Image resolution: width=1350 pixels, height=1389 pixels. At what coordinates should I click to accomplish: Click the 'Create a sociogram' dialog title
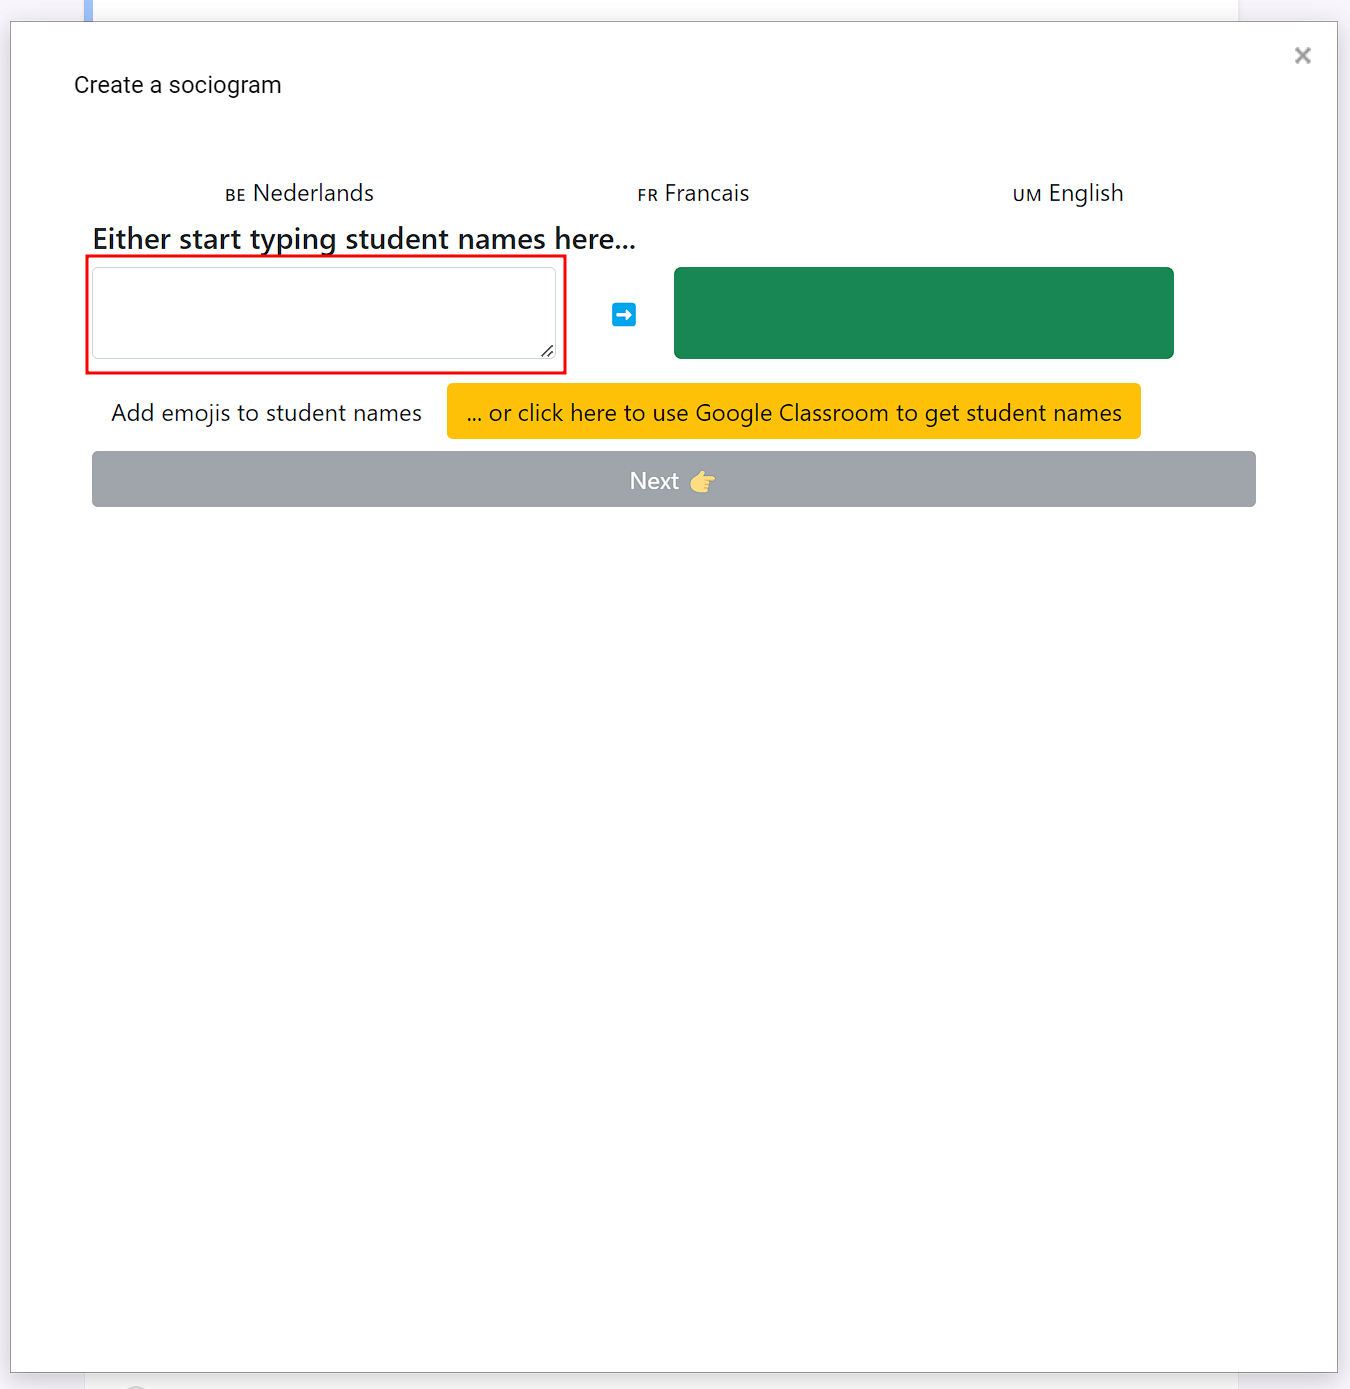[178, 85]
